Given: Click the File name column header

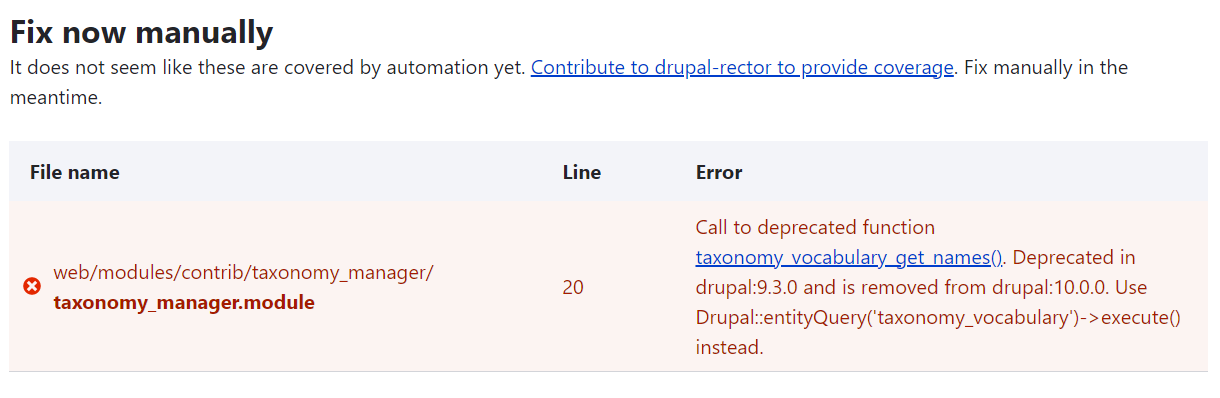Looking at the screenshot, I should click(x=75, y=172).
